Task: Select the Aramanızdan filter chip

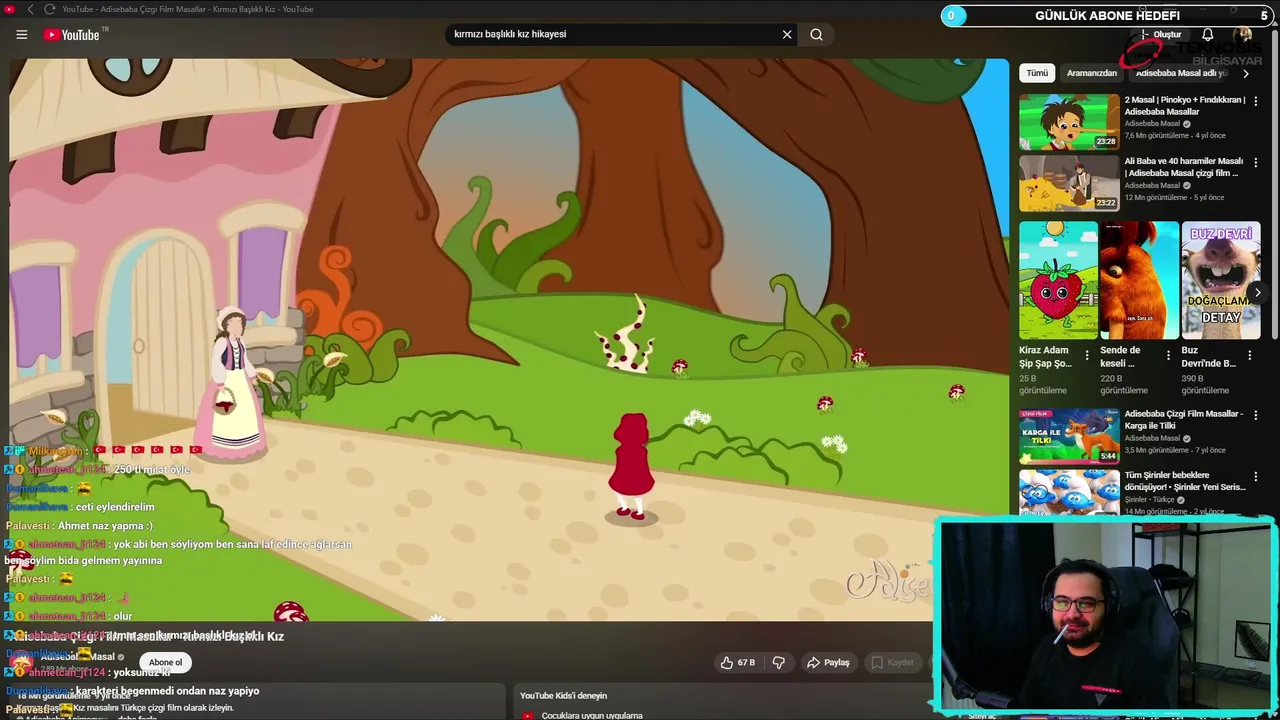Action: pos(1092,73)
